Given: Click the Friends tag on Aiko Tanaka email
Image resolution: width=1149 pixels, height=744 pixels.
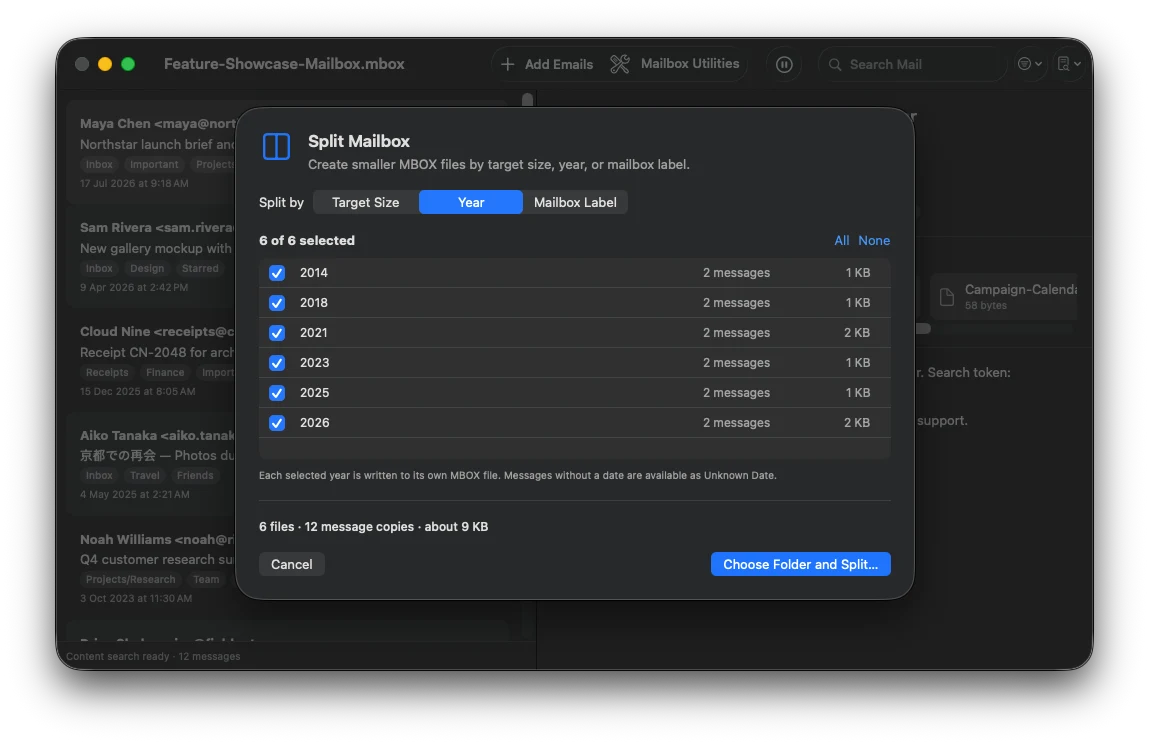Looking at the screenshot, I should click(195, 476).
